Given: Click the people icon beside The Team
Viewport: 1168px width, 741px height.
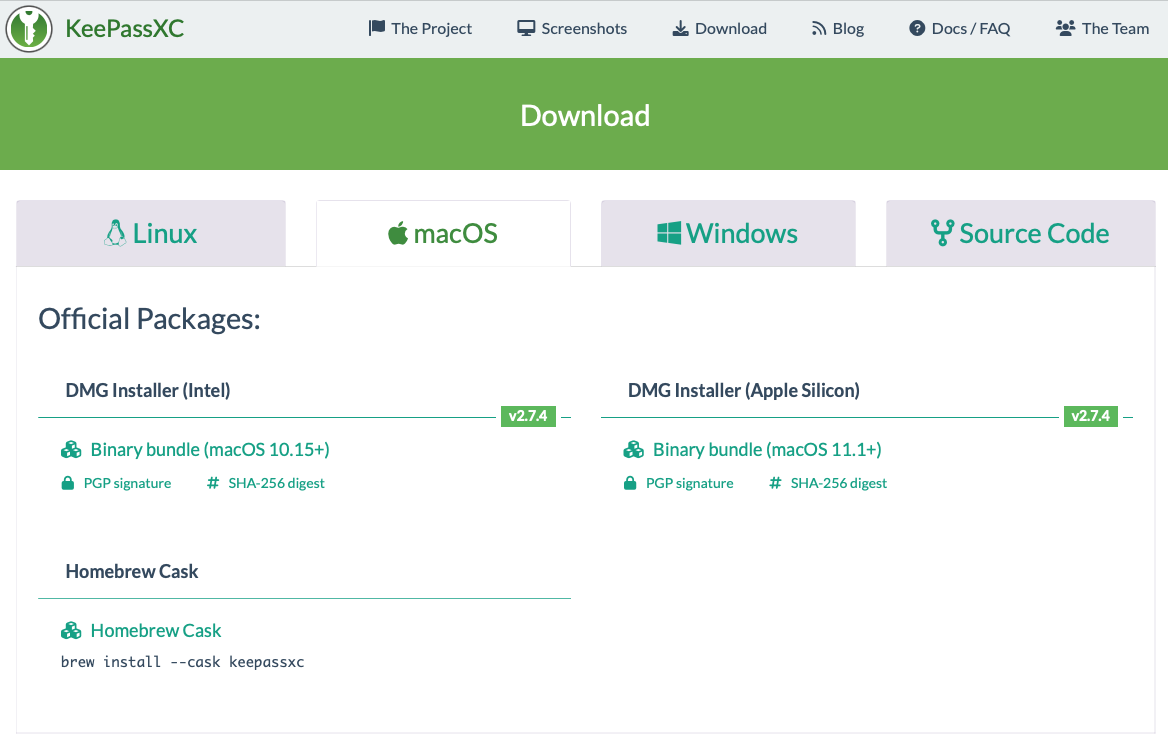Looking at the screenshot, I should pos(1065,28).
